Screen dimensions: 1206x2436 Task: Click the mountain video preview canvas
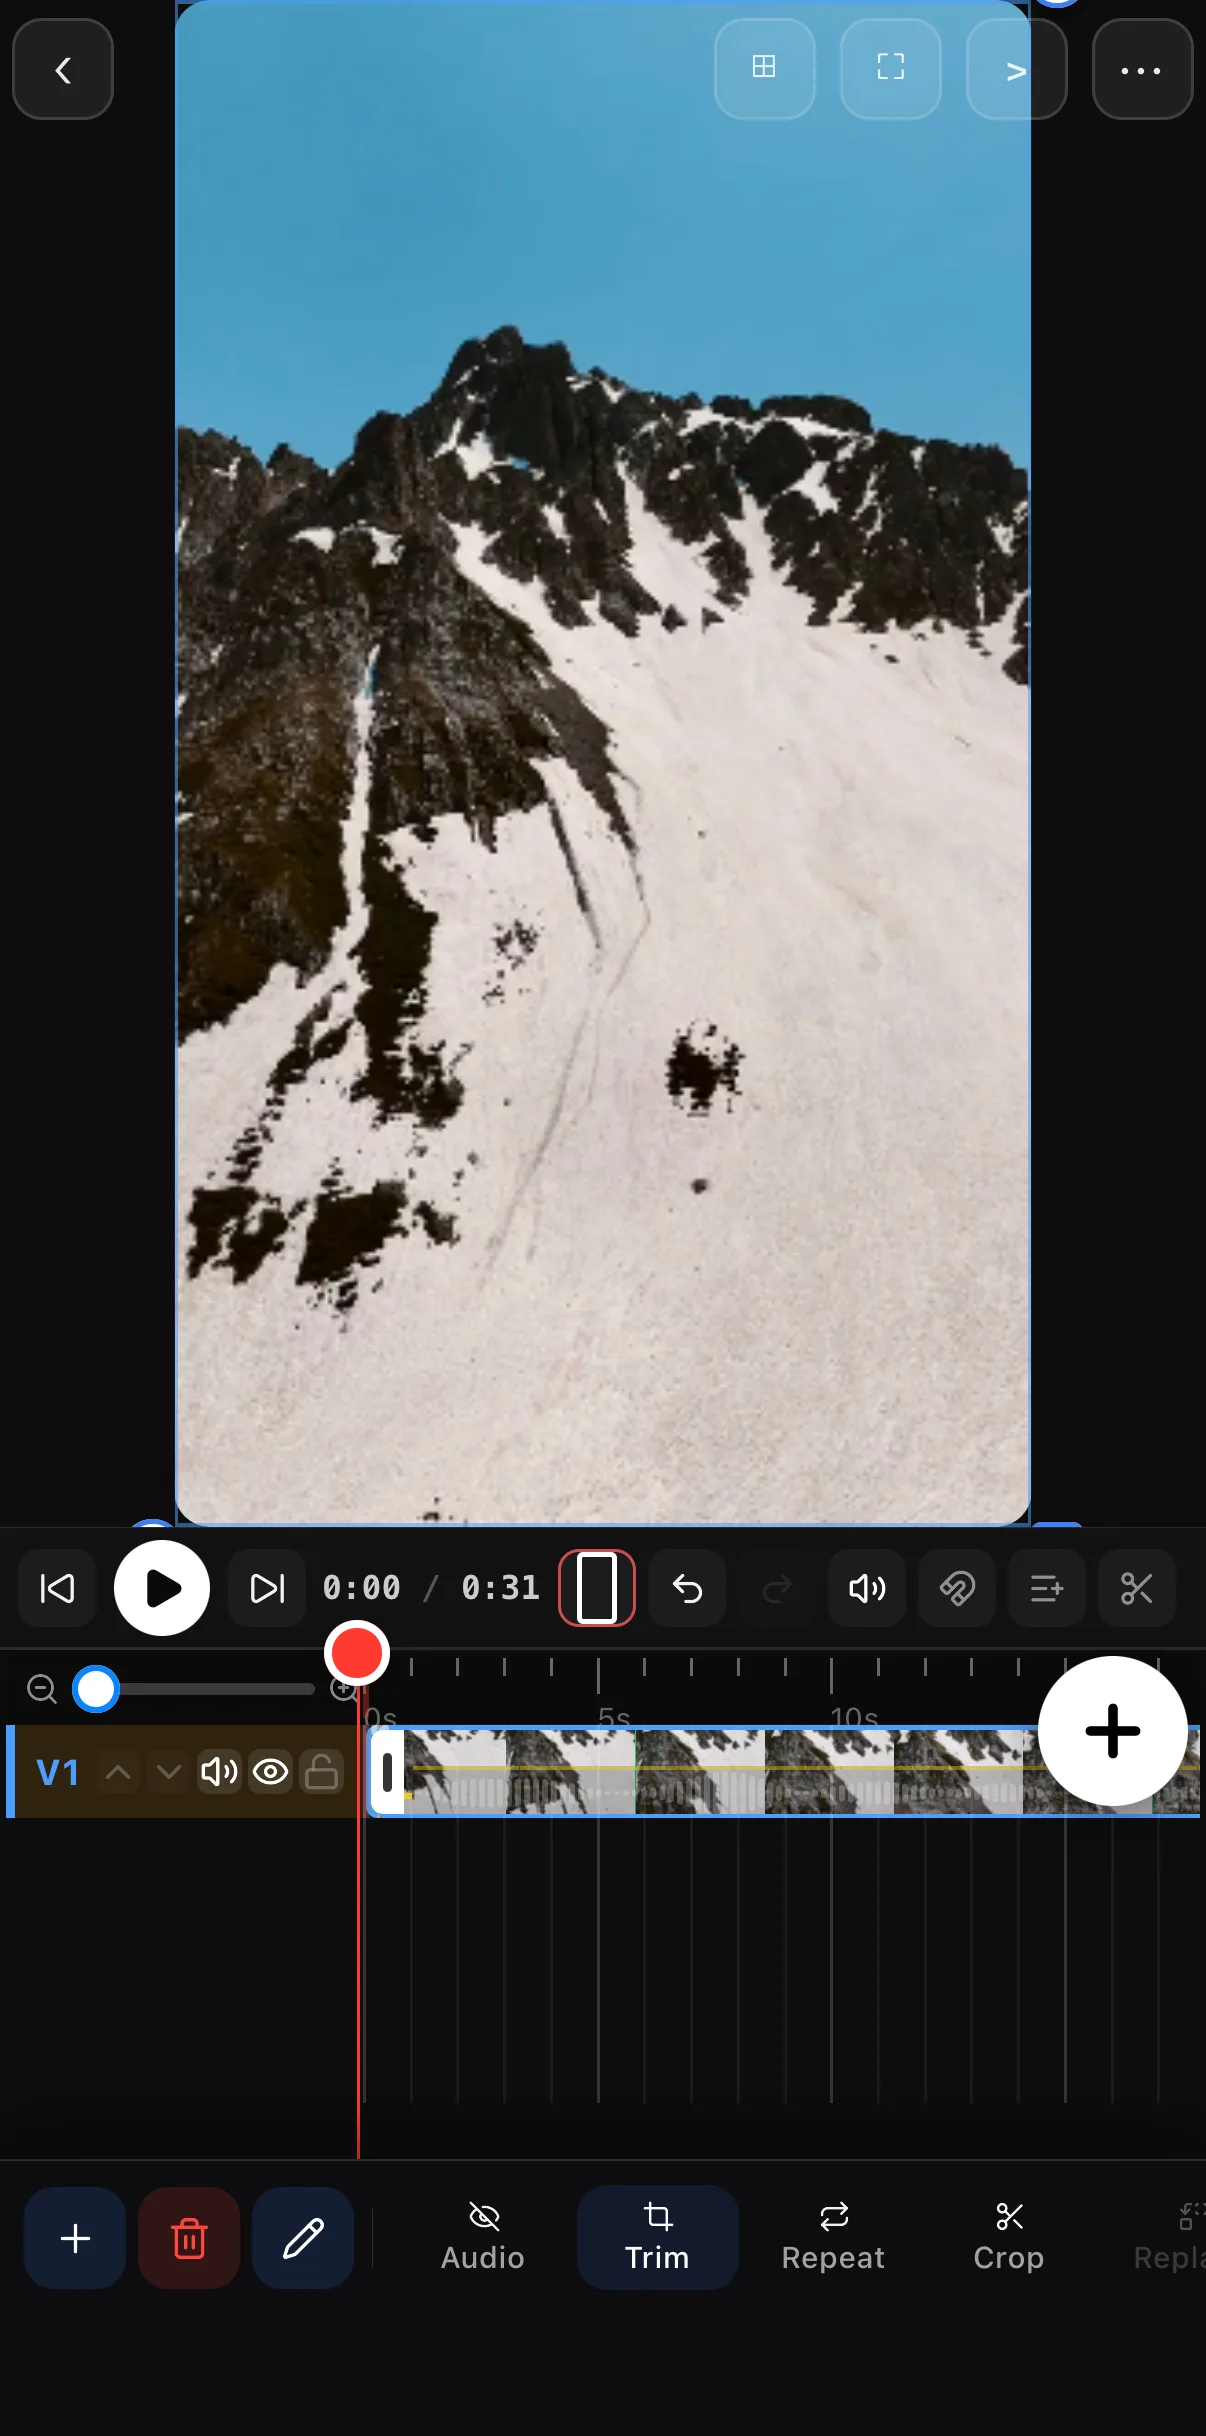pyautogui.click(x=603, y=762)
